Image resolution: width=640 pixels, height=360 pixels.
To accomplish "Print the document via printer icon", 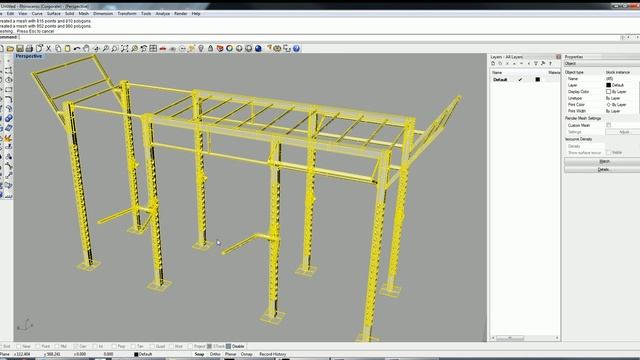I will pyautogui.click(x=29, y=49).
